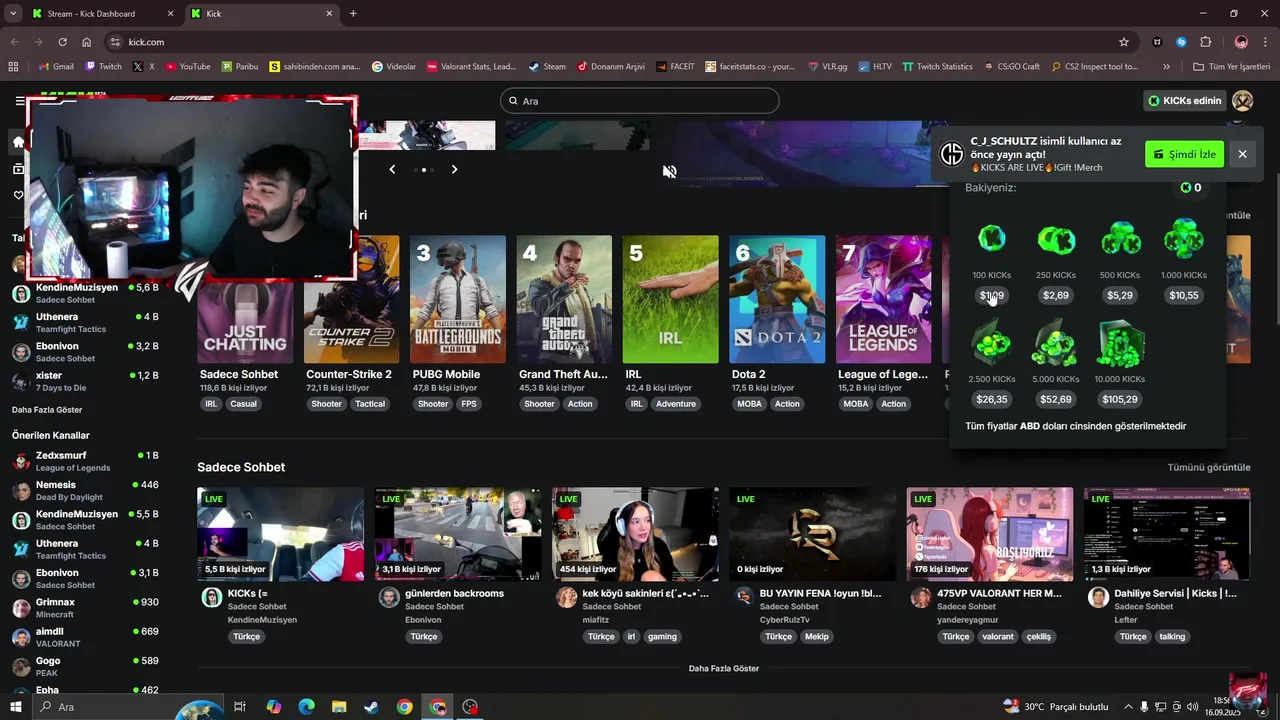Open the Dota 2 category card

(x=777, y=299)
